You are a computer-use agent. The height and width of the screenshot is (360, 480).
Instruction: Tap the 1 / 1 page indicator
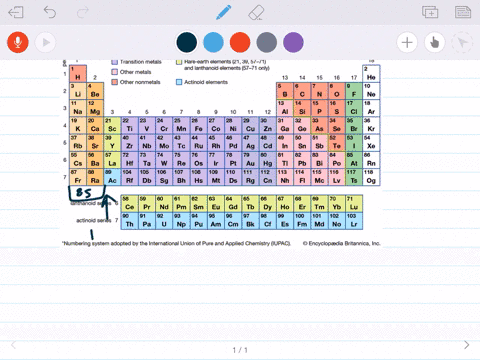point(240,350)
